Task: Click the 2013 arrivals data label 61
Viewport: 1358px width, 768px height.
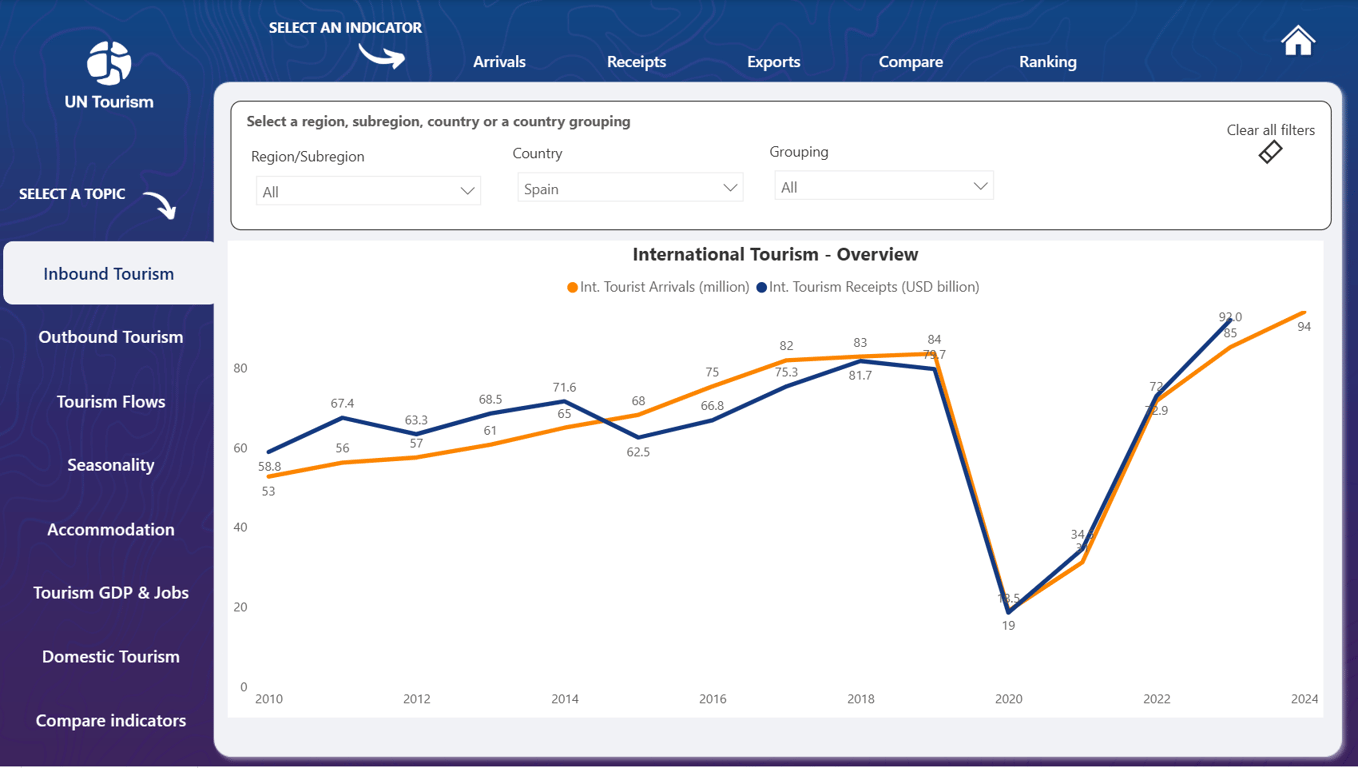Action: tap(490, 431)
